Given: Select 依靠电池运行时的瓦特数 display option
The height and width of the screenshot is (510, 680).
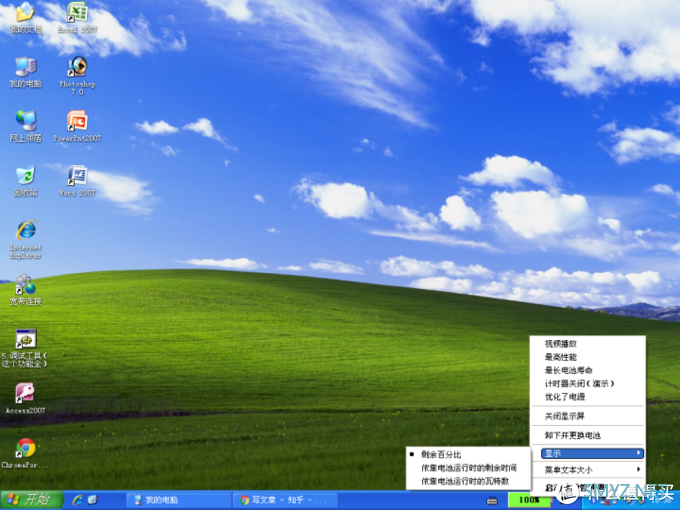Looking at the screenshot, I should coord(468,481).
